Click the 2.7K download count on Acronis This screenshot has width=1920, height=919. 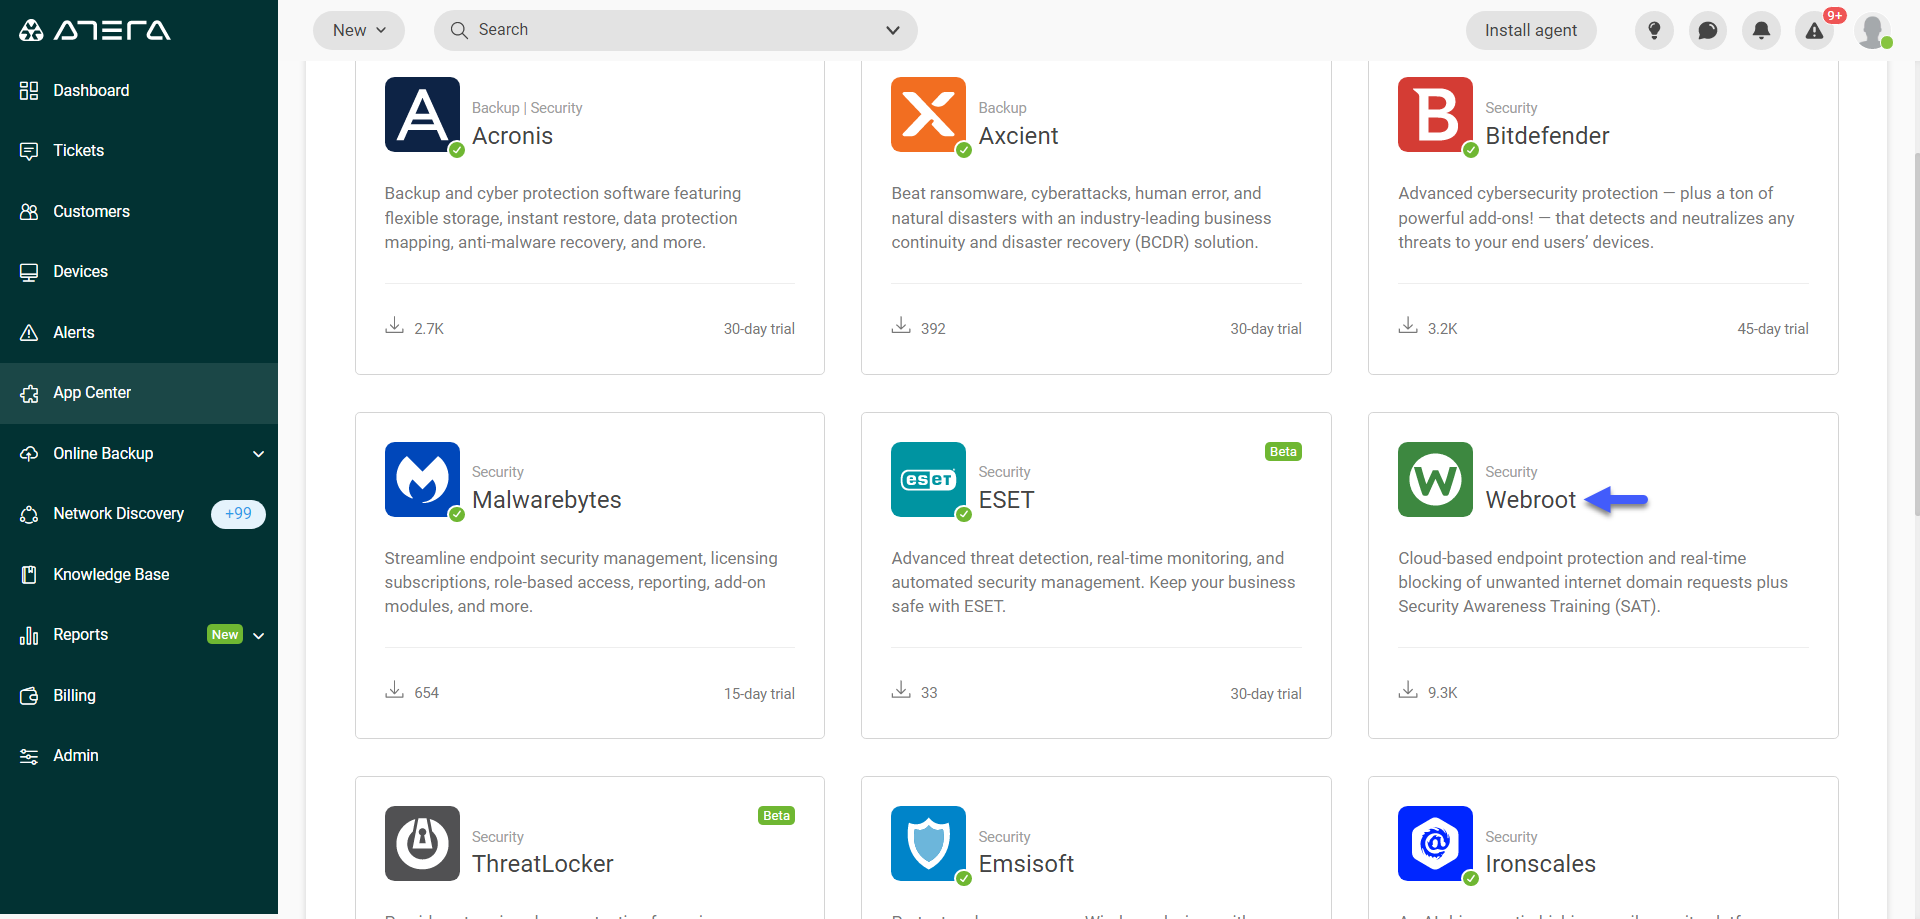429,328
